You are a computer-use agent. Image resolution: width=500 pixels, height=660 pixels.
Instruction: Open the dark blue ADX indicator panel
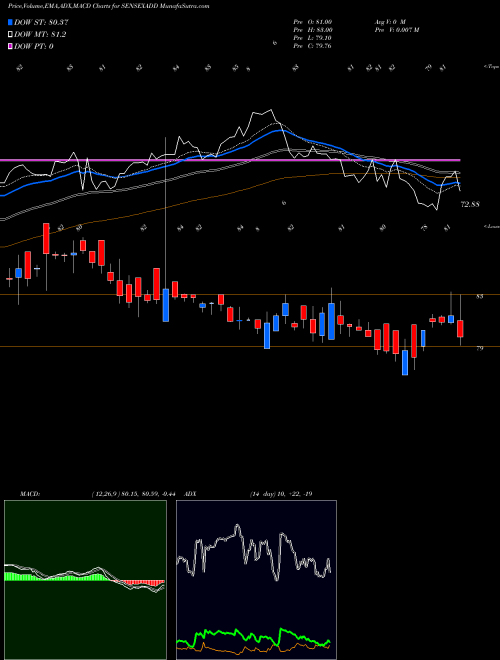(x=256, y=580)
